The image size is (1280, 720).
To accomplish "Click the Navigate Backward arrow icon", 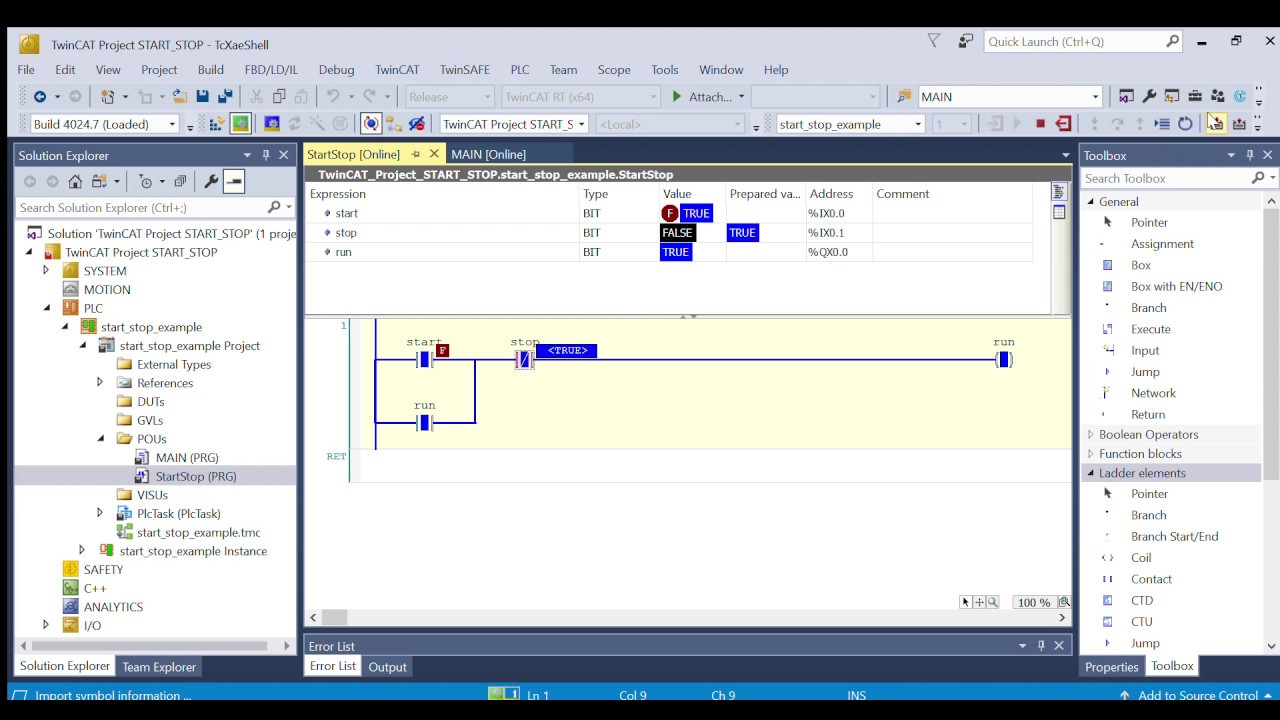I will [x=40, y=97].
